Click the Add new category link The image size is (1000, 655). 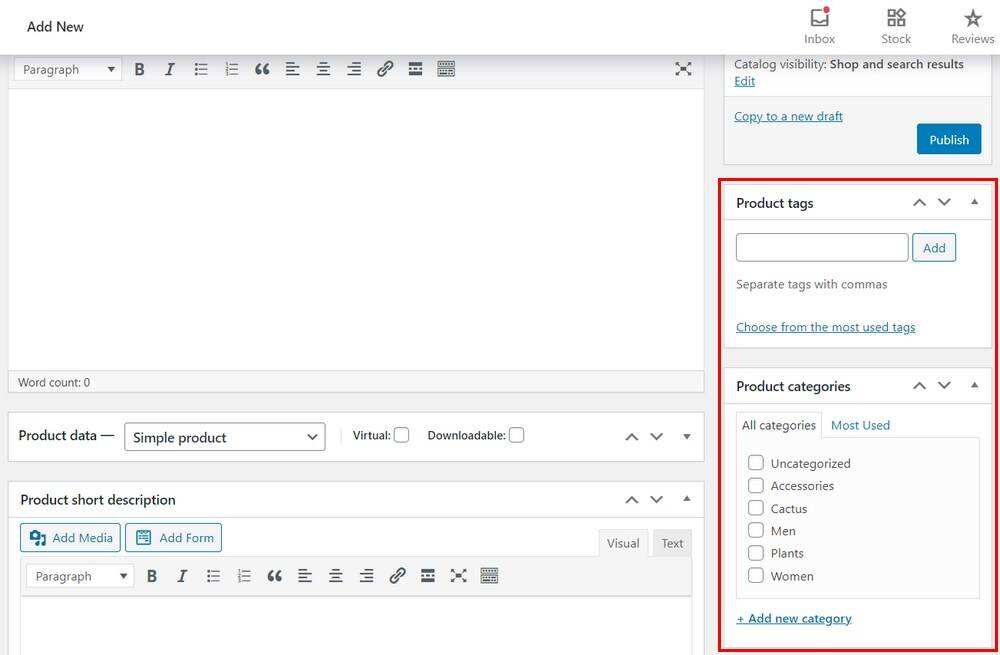[x=794, y=618]
